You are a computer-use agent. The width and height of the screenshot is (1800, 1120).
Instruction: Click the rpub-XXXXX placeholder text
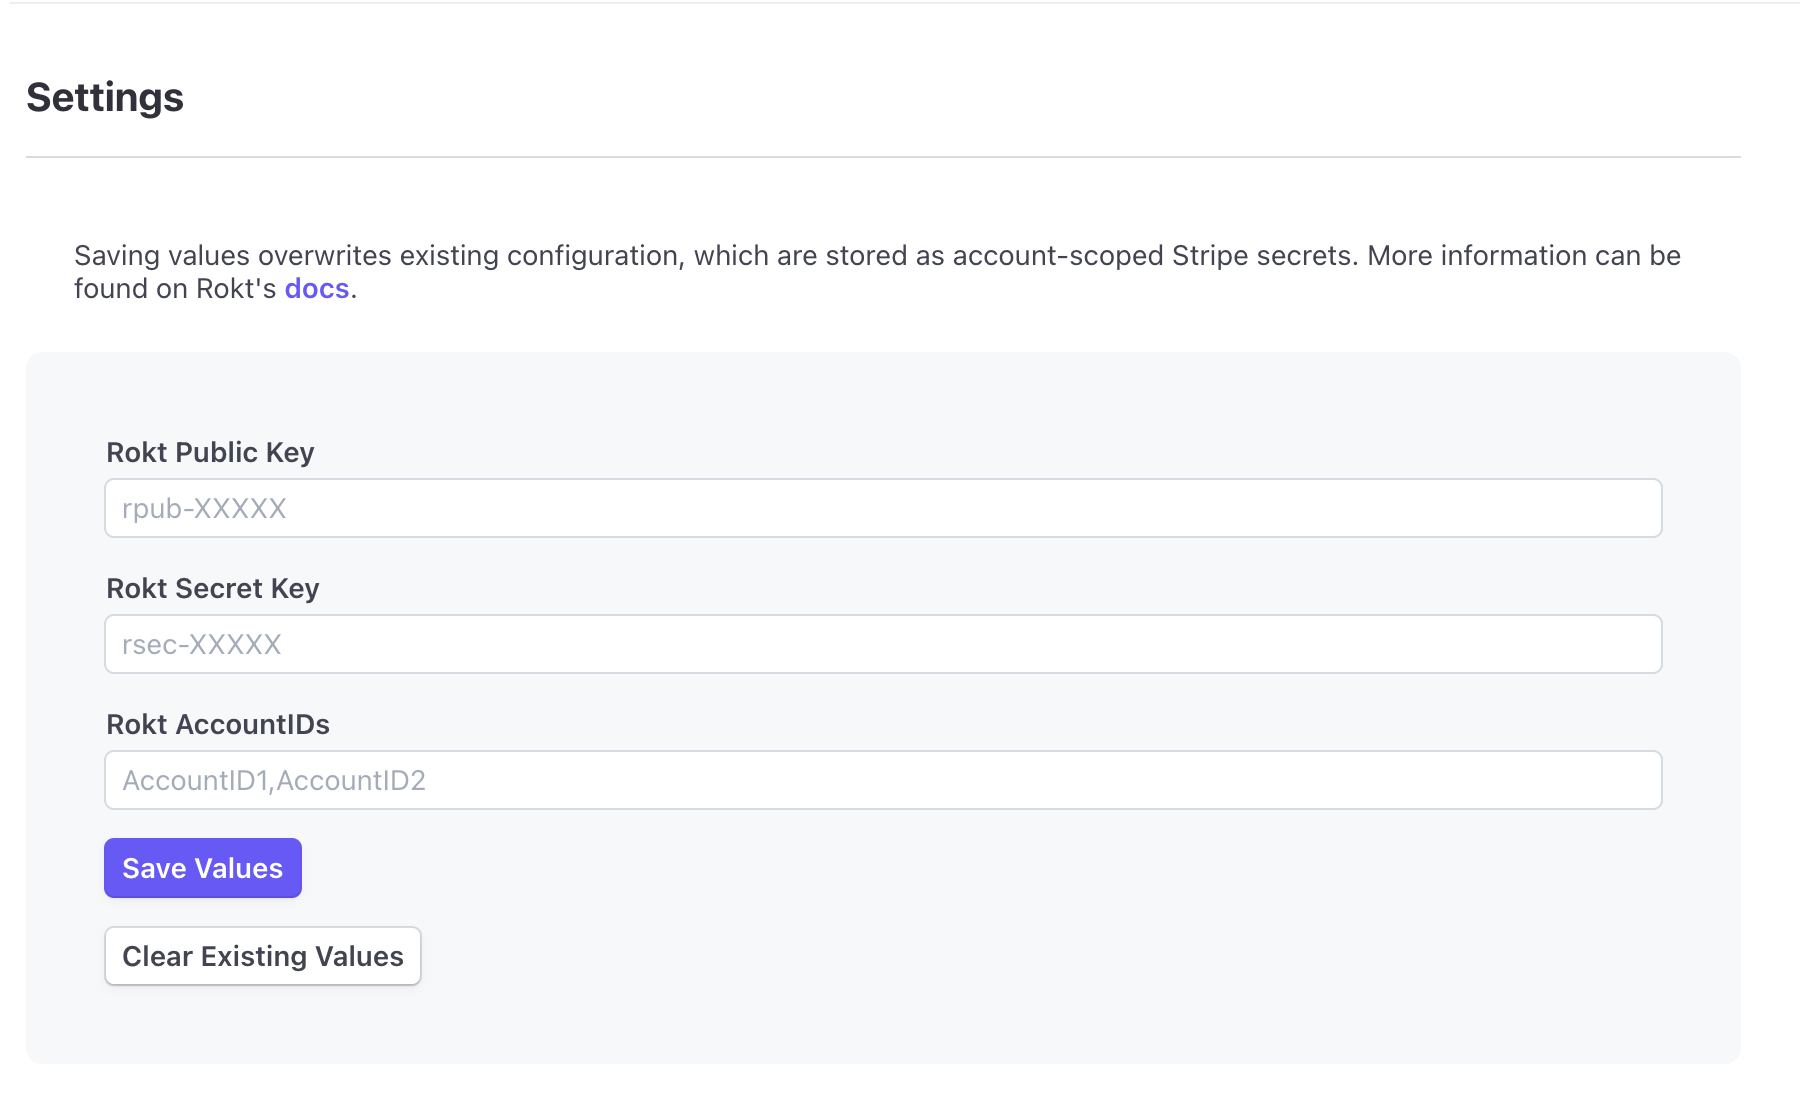pyautogui.click(x=204, y=509)
